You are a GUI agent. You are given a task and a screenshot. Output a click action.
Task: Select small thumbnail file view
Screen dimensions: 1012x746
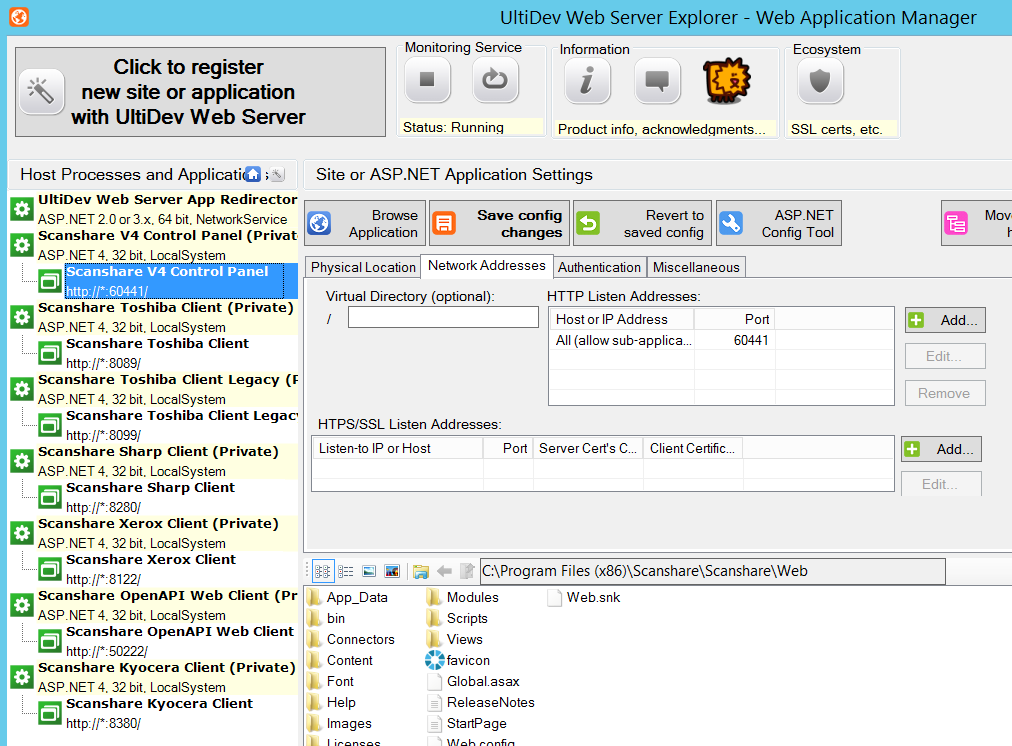pyautogui.click(x=369, y=571)
